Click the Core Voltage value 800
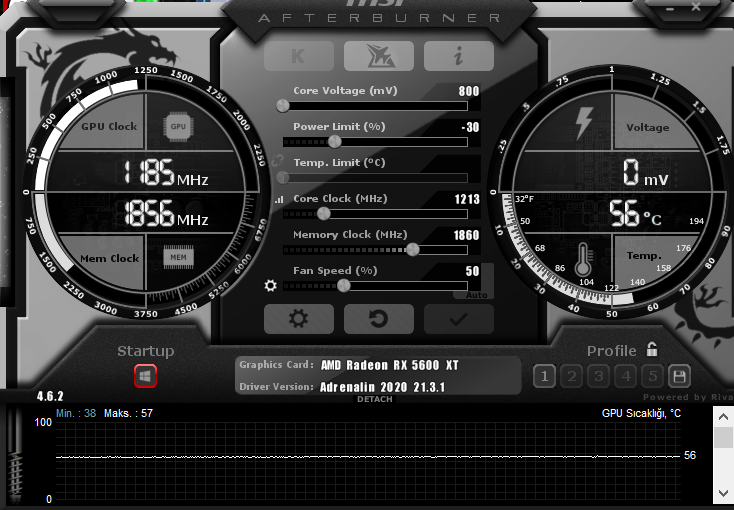 [x=469, y=91]
